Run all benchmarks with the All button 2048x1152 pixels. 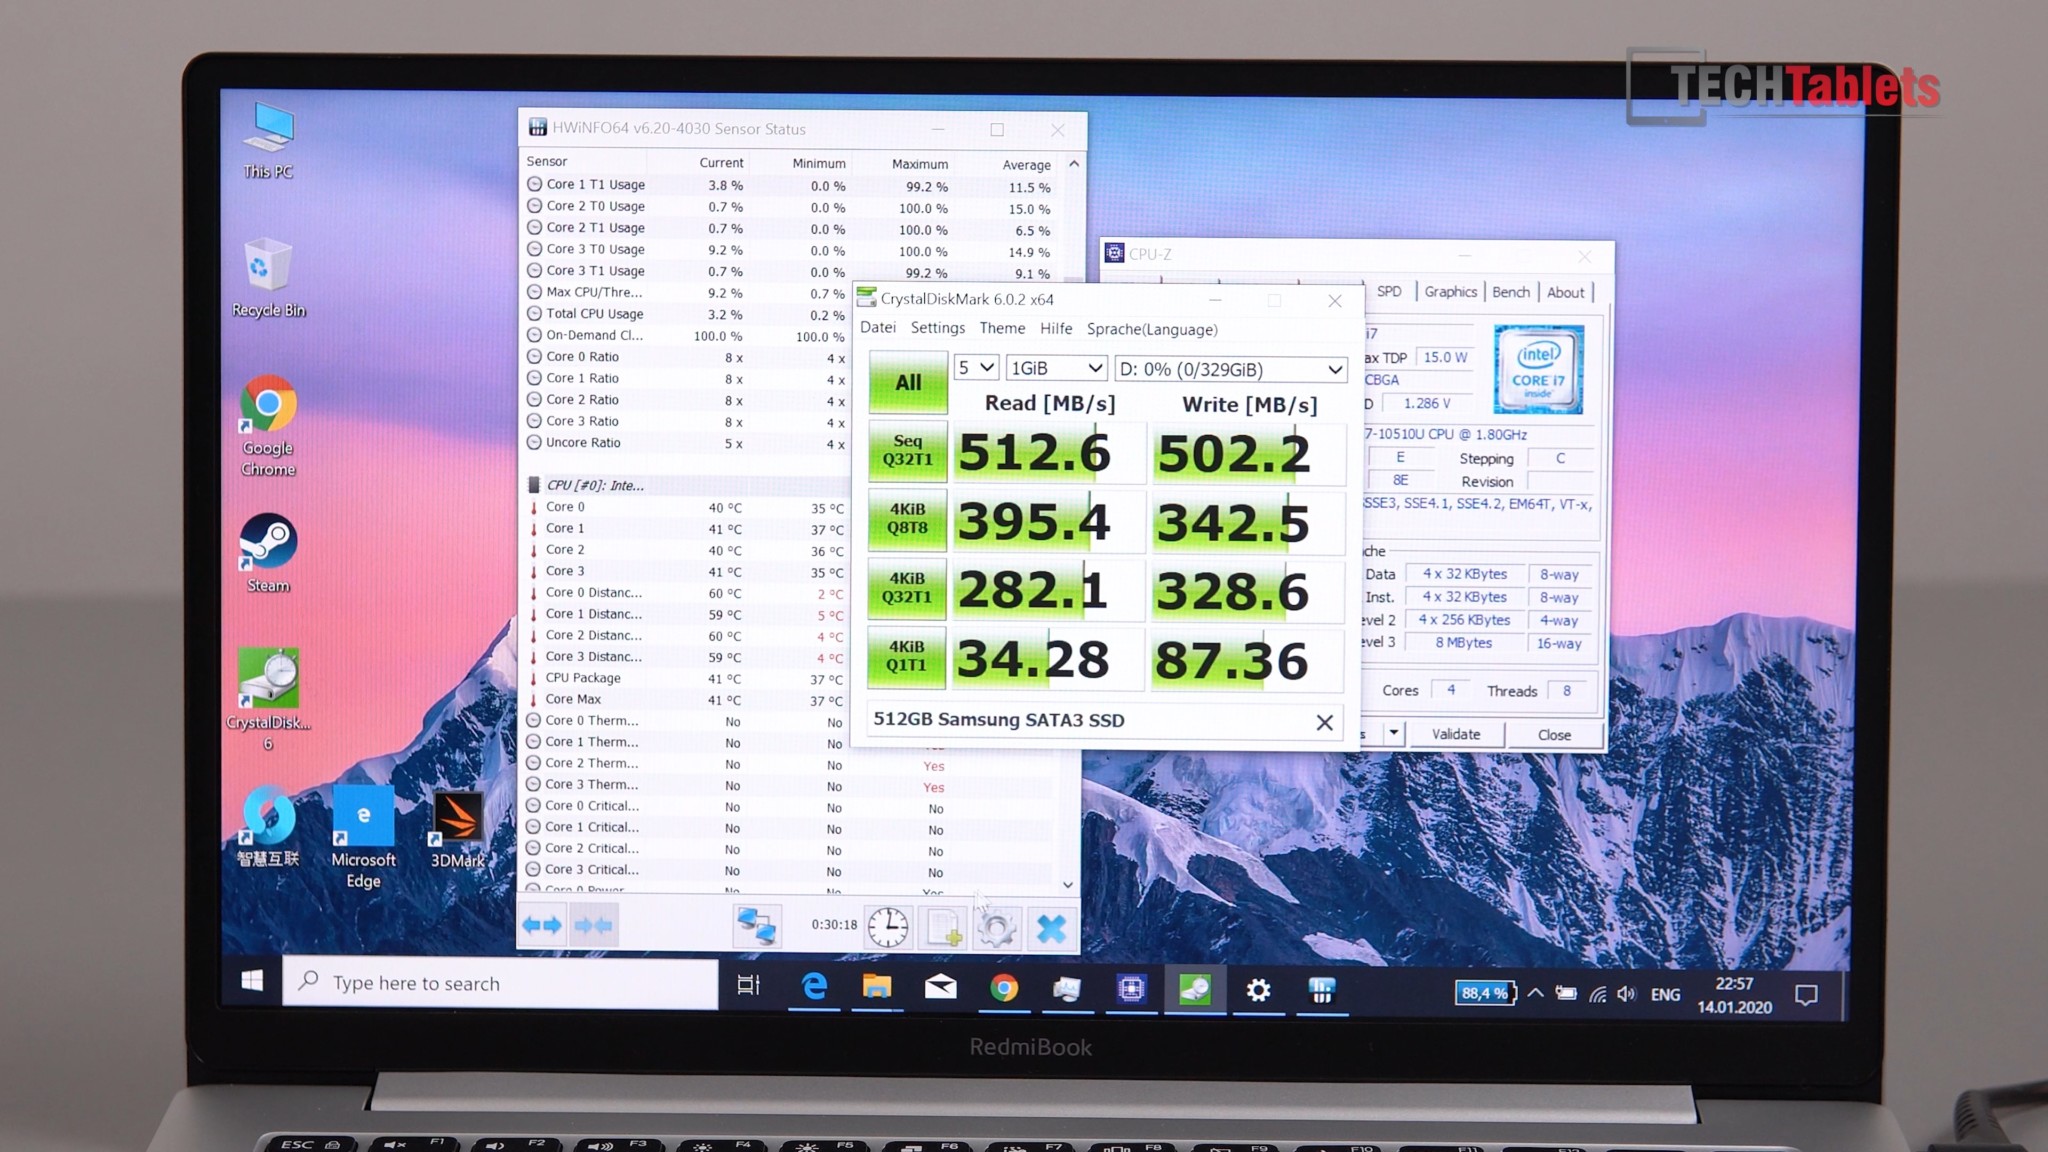point(908,382)
